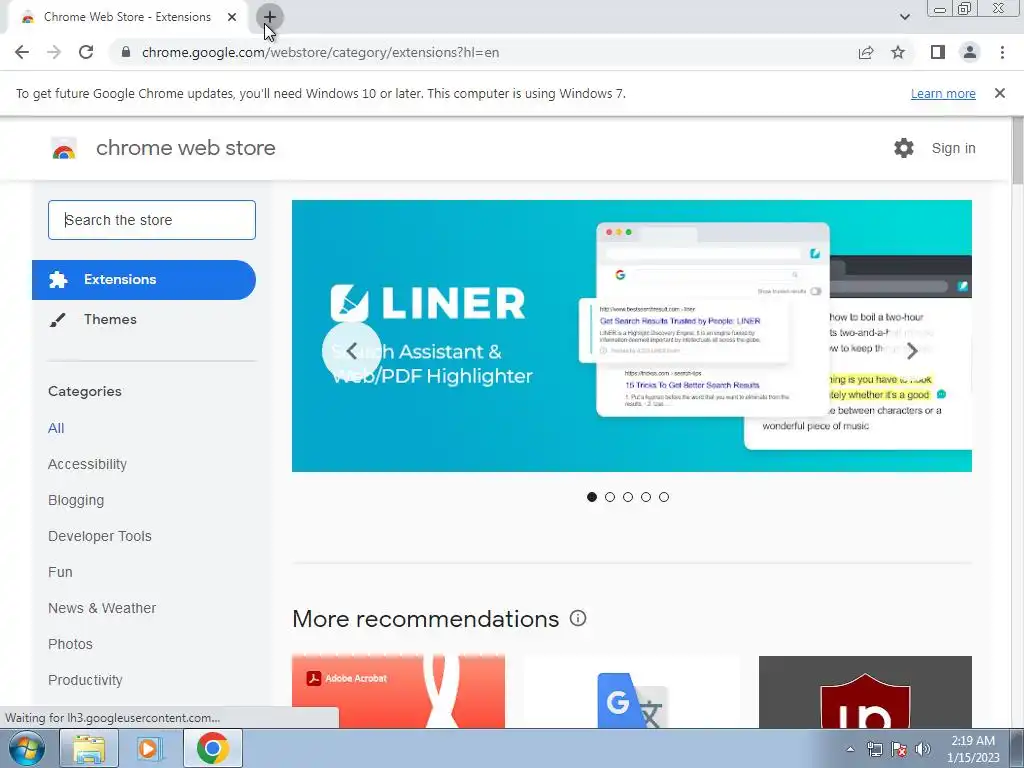Close the Chrome Web Store tab
1024x768 pixels.
click(x=232, y=17)
